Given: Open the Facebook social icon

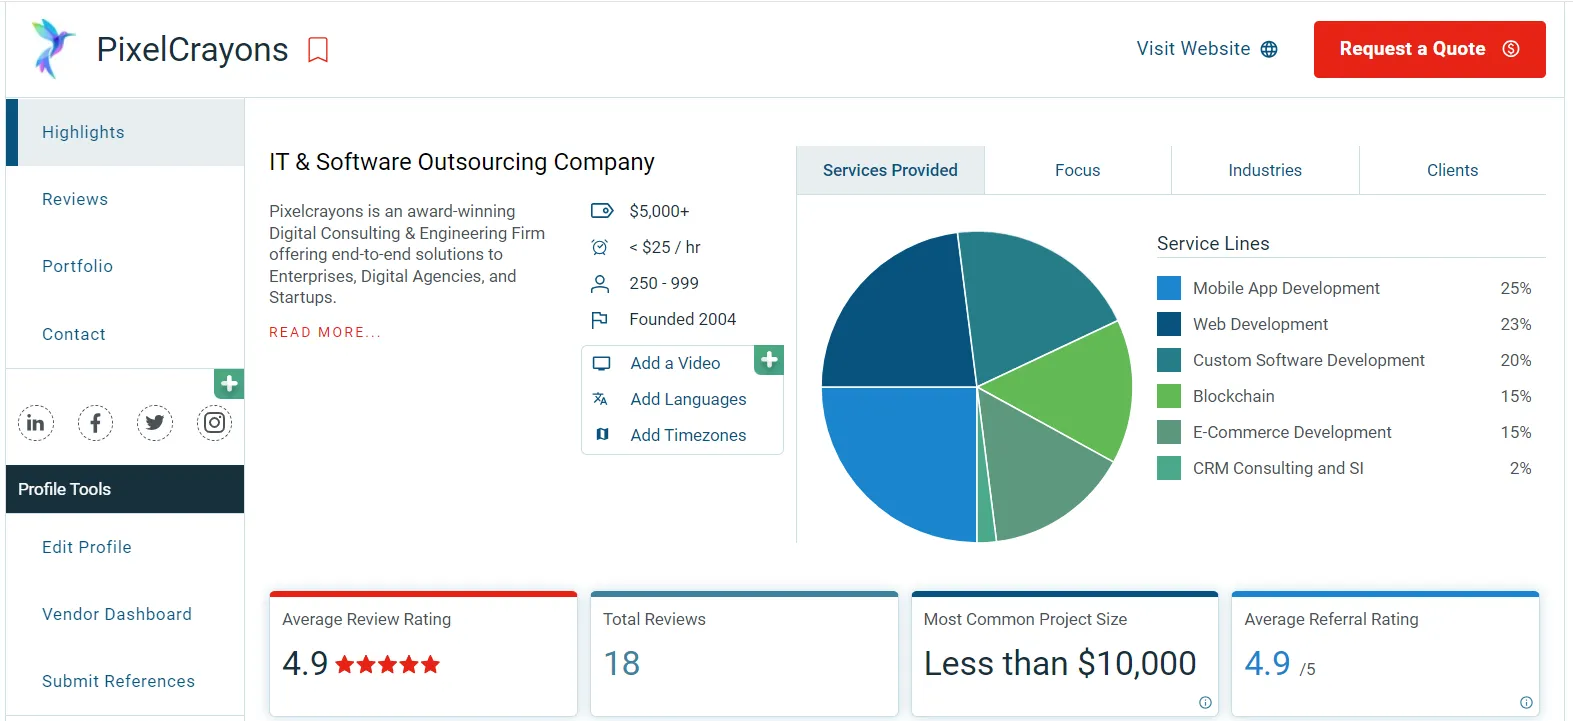Looking at the screenshot, I should click(x=95, y=423).
